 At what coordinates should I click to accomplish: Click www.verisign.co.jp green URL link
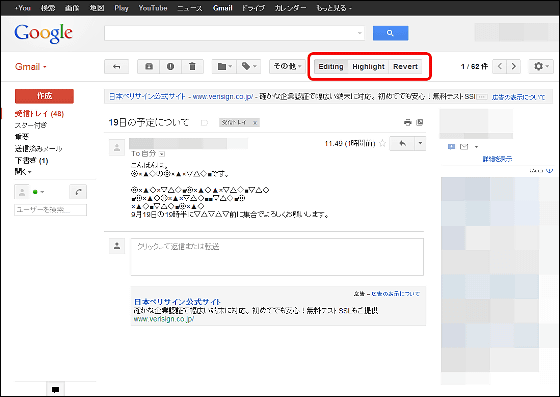(x=164, y=319)
